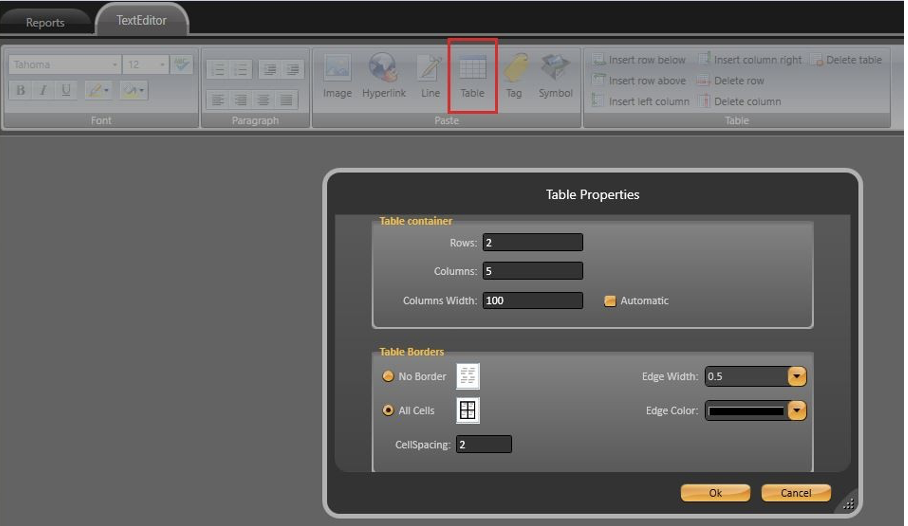Expand the Edge Color dropdown arrow

pyautogui.click(x=797, y=411)
